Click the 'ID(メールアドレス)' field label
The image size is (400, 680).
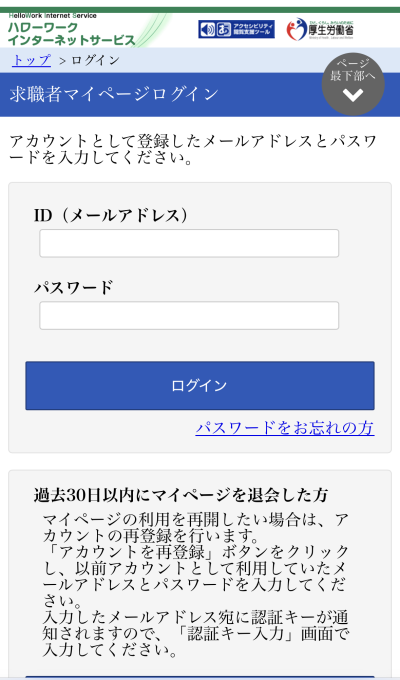111,216
